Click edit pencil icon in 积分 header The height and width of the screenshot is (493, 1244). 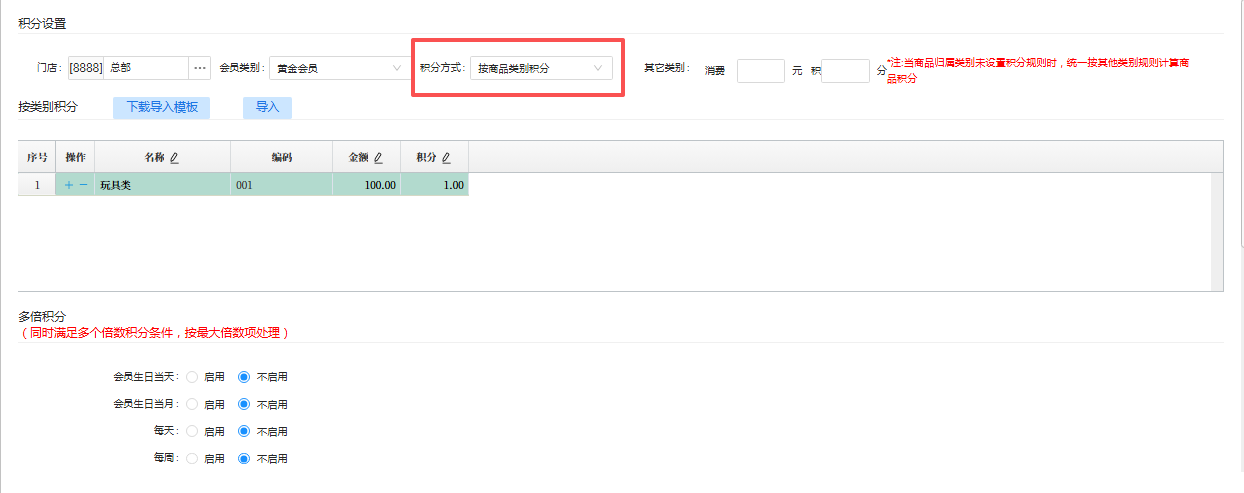click(446, 158)
